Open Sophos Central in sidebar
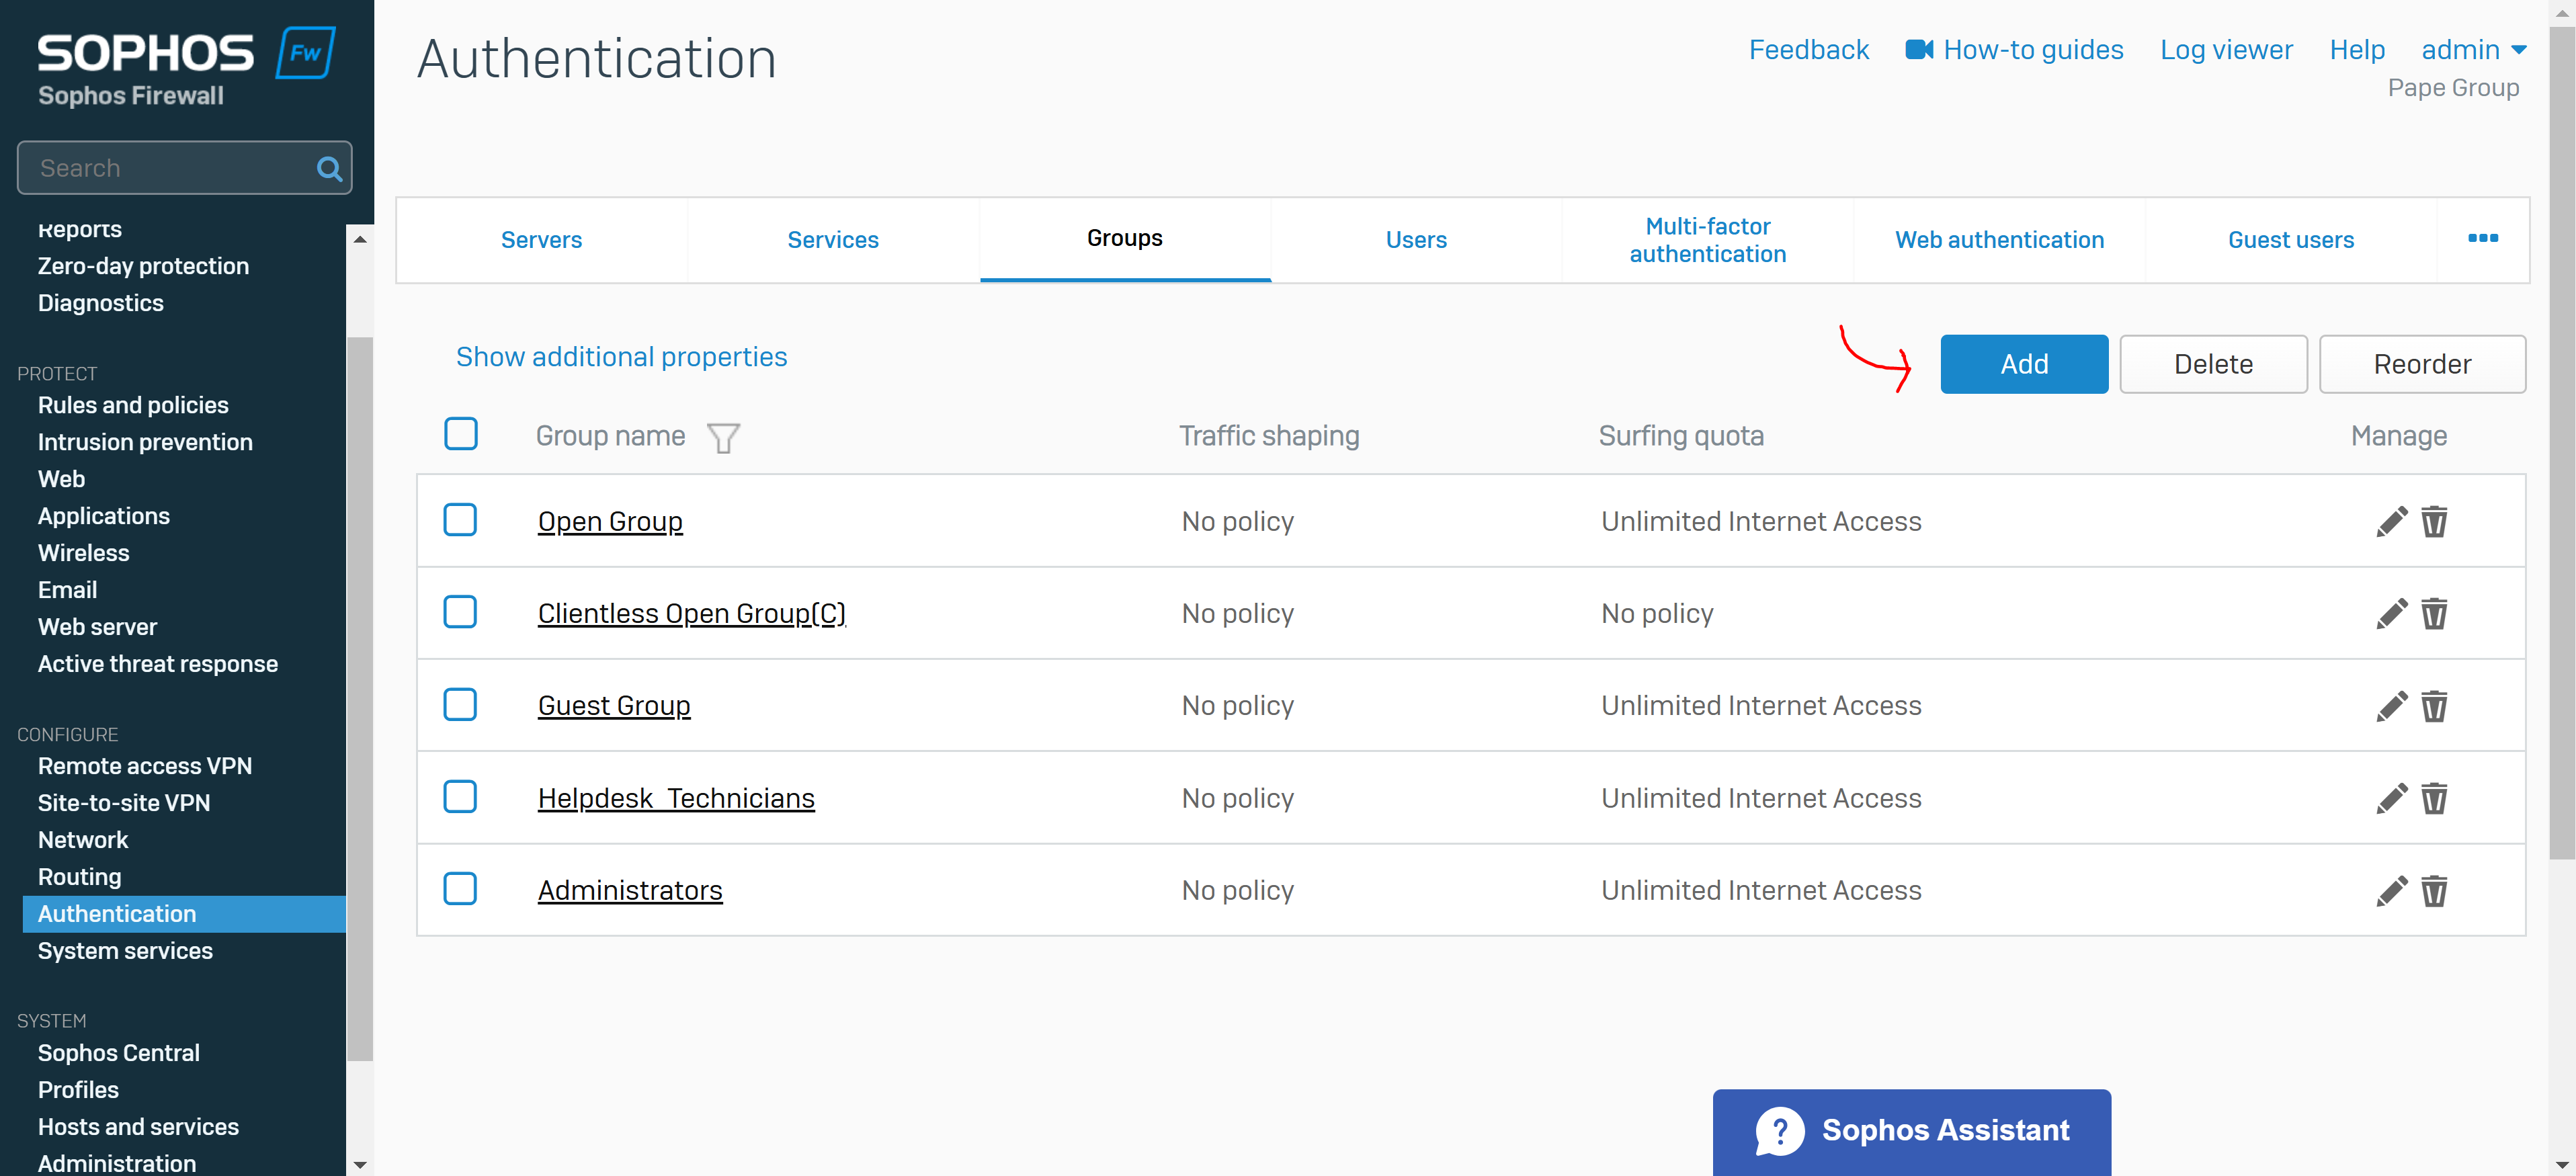Screen dimensions: 2576x1176 pyautogui.click(x=119, y=1053)
